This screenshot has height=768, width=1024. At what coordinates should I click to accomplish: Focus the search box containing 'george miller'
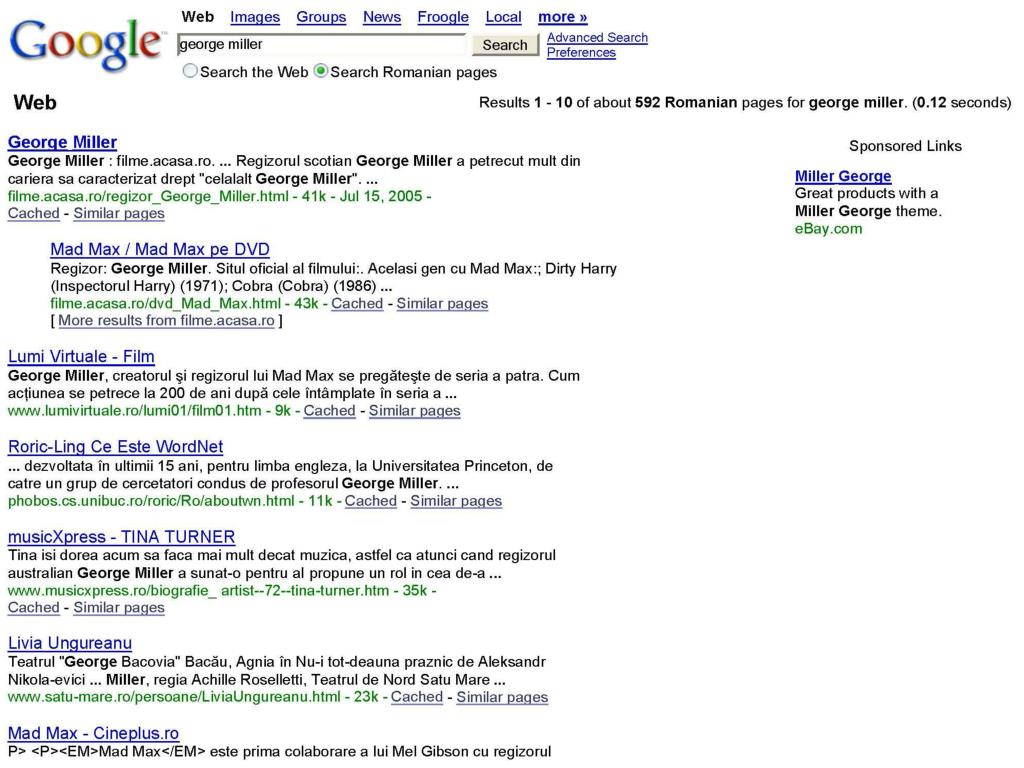coord(321,44)
